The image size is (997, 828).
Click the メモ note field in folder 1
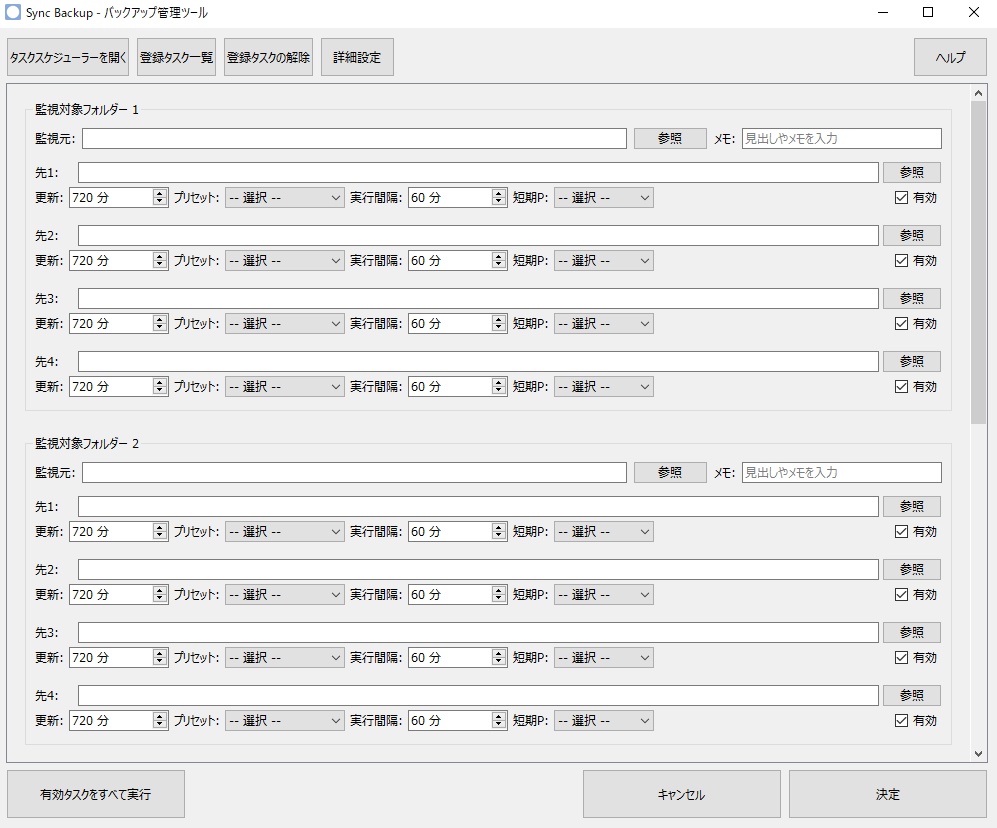840,138
